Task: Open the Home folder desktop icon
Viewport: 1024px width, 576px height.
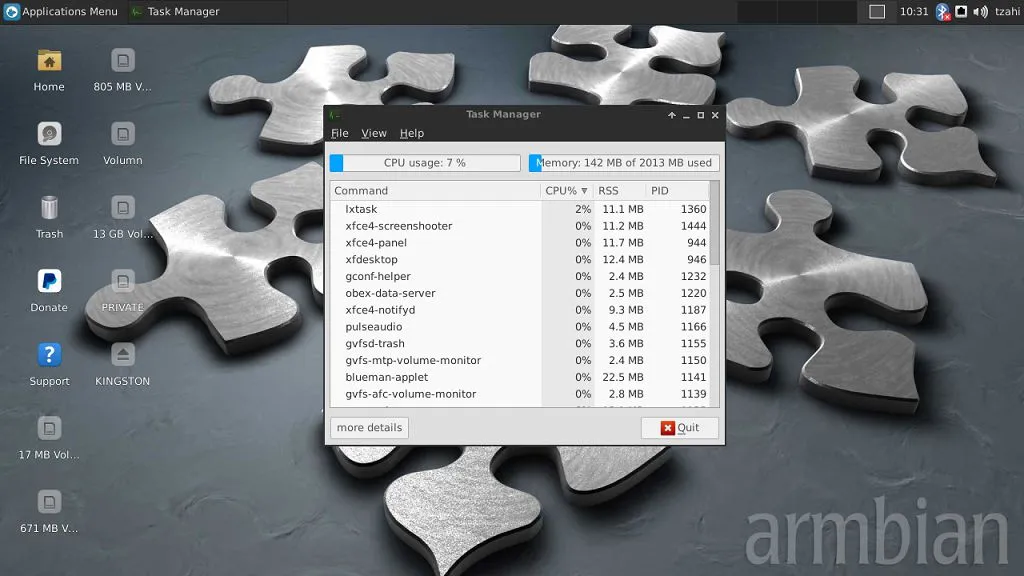Action: coord(49,61)
